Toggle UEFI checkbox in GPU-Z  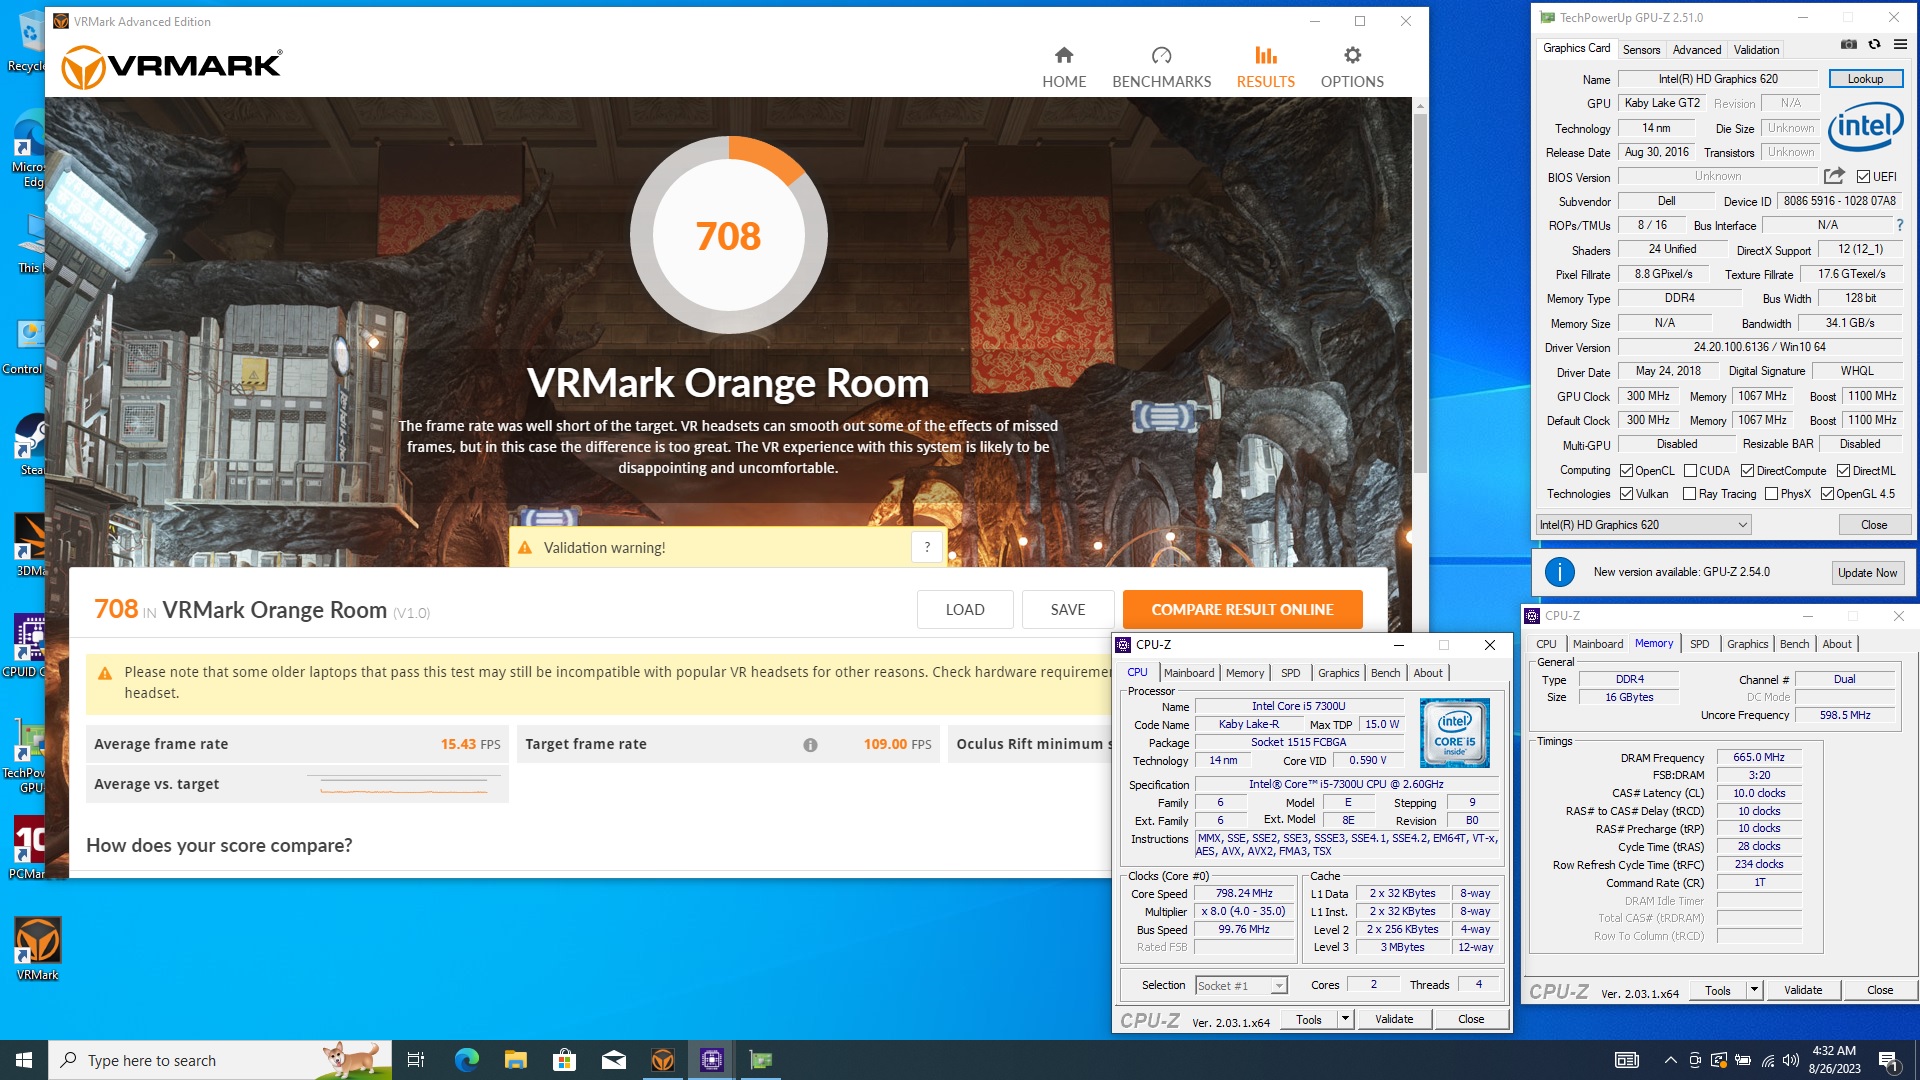click(1863, 177)
